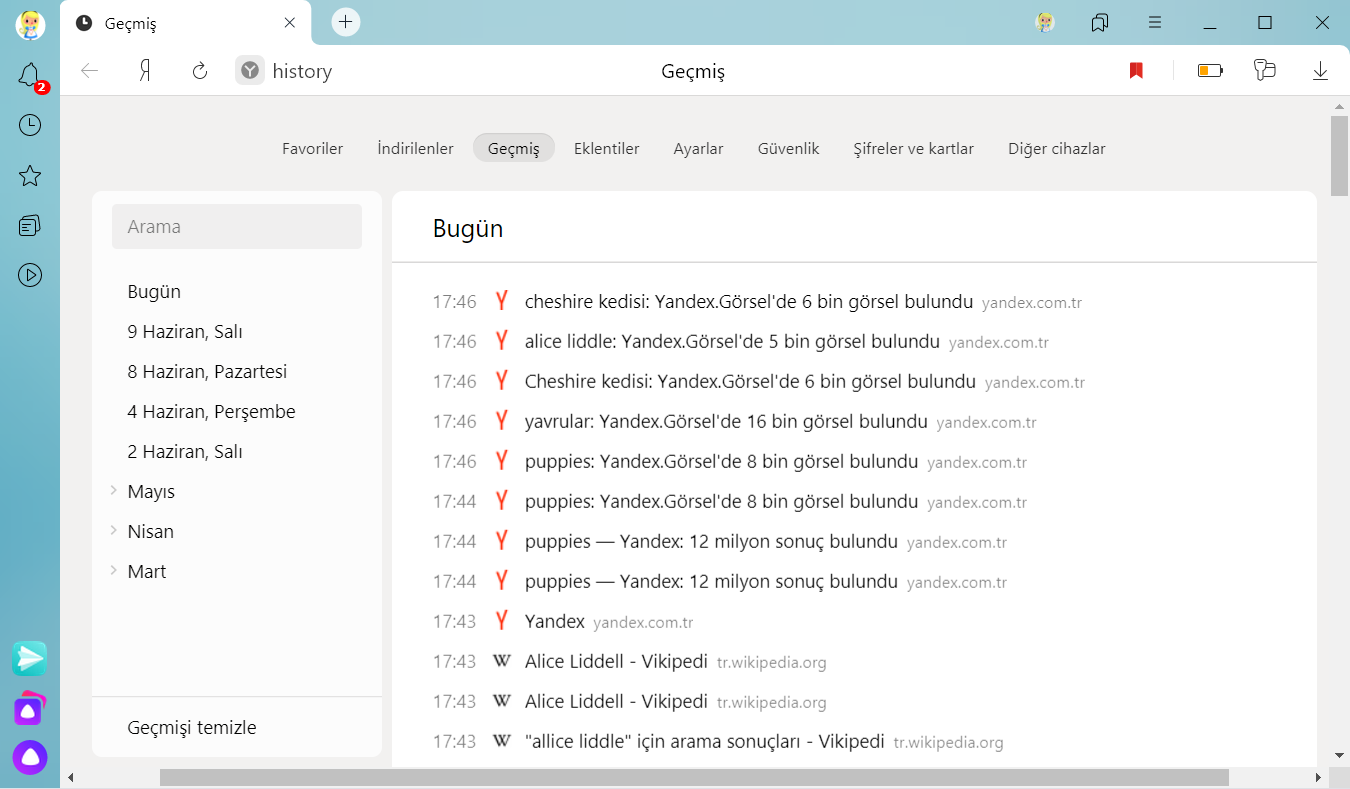Switch to Favoriler tab
Viewport: 1350px width, 789px height.
coord(312,148)
